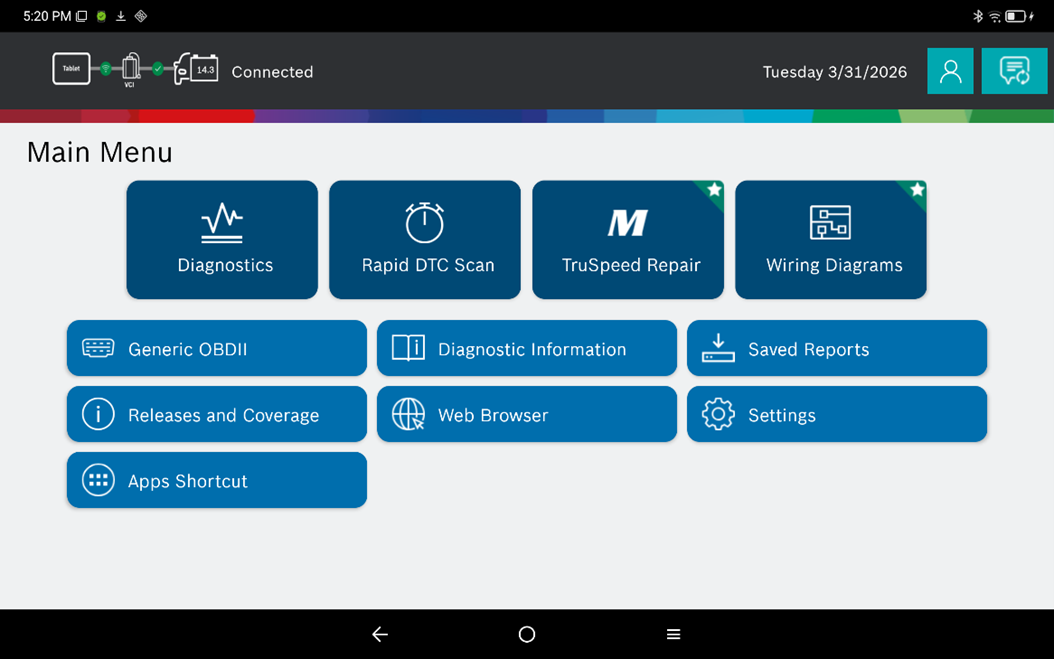
Task: Open Android recent apps menu
Action: click(674, 634)
